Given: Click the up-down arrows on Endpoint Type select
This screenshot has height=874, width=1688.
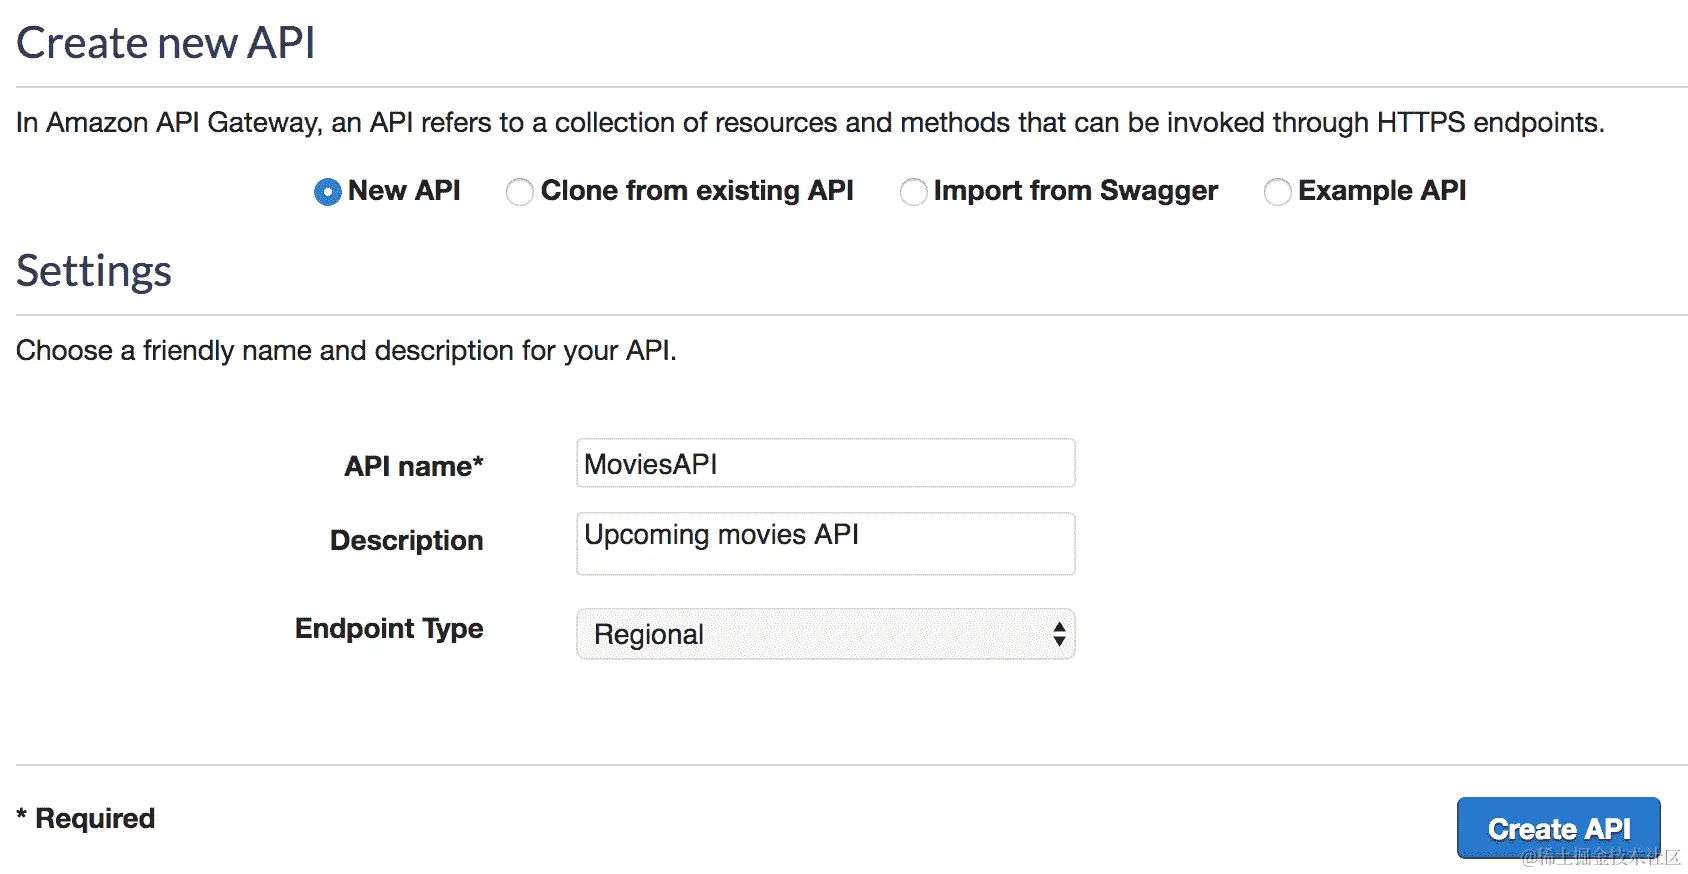Looking at the screenshot, I should pyautogui.click(x=1059, y=634).
